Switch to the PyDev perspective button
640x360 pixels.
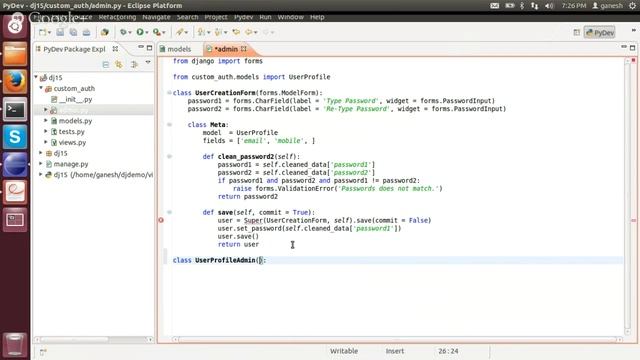tap(600, 33)
